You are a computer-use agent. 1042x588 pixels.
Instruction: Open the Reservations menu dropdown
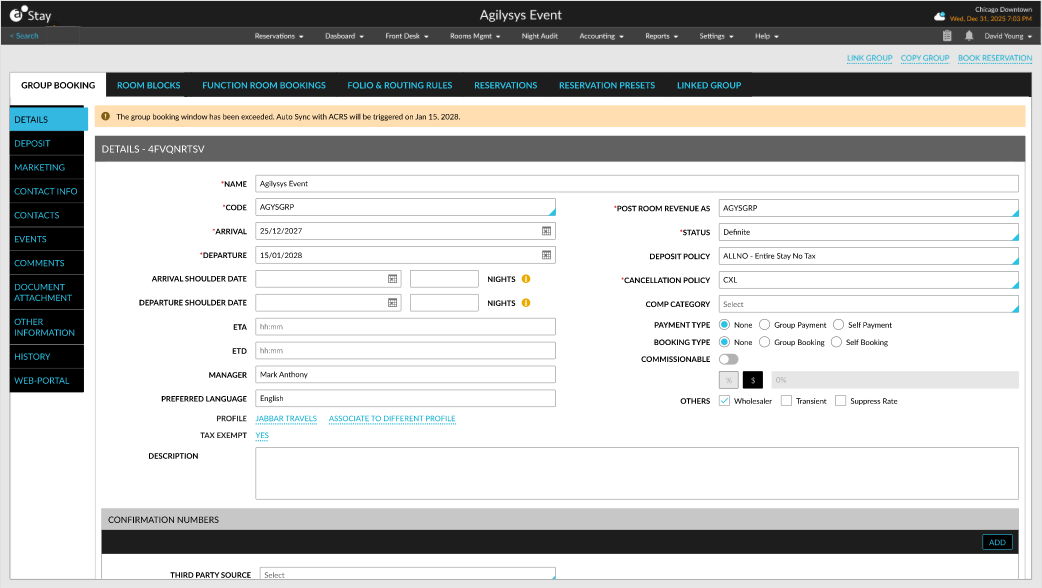(279, 36)
